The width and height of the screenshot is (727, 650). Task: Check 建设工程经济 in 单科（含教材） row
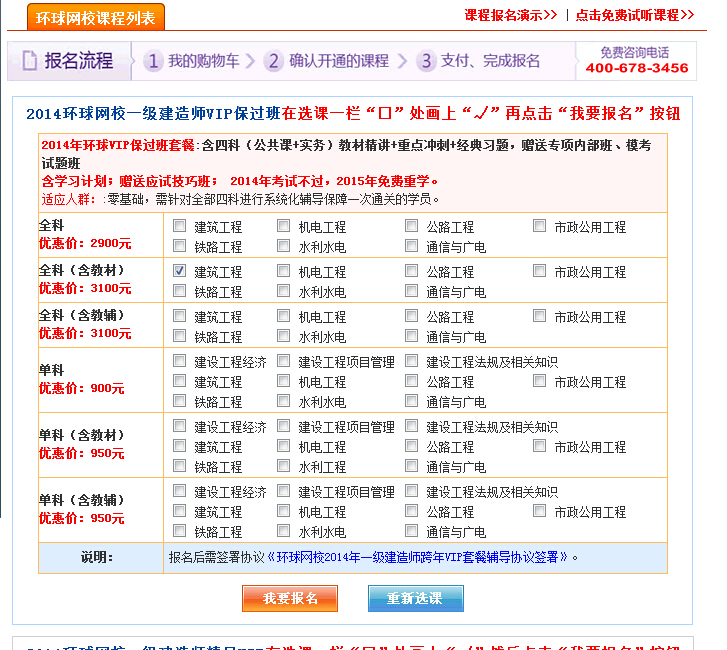click(x=179, y=426)
